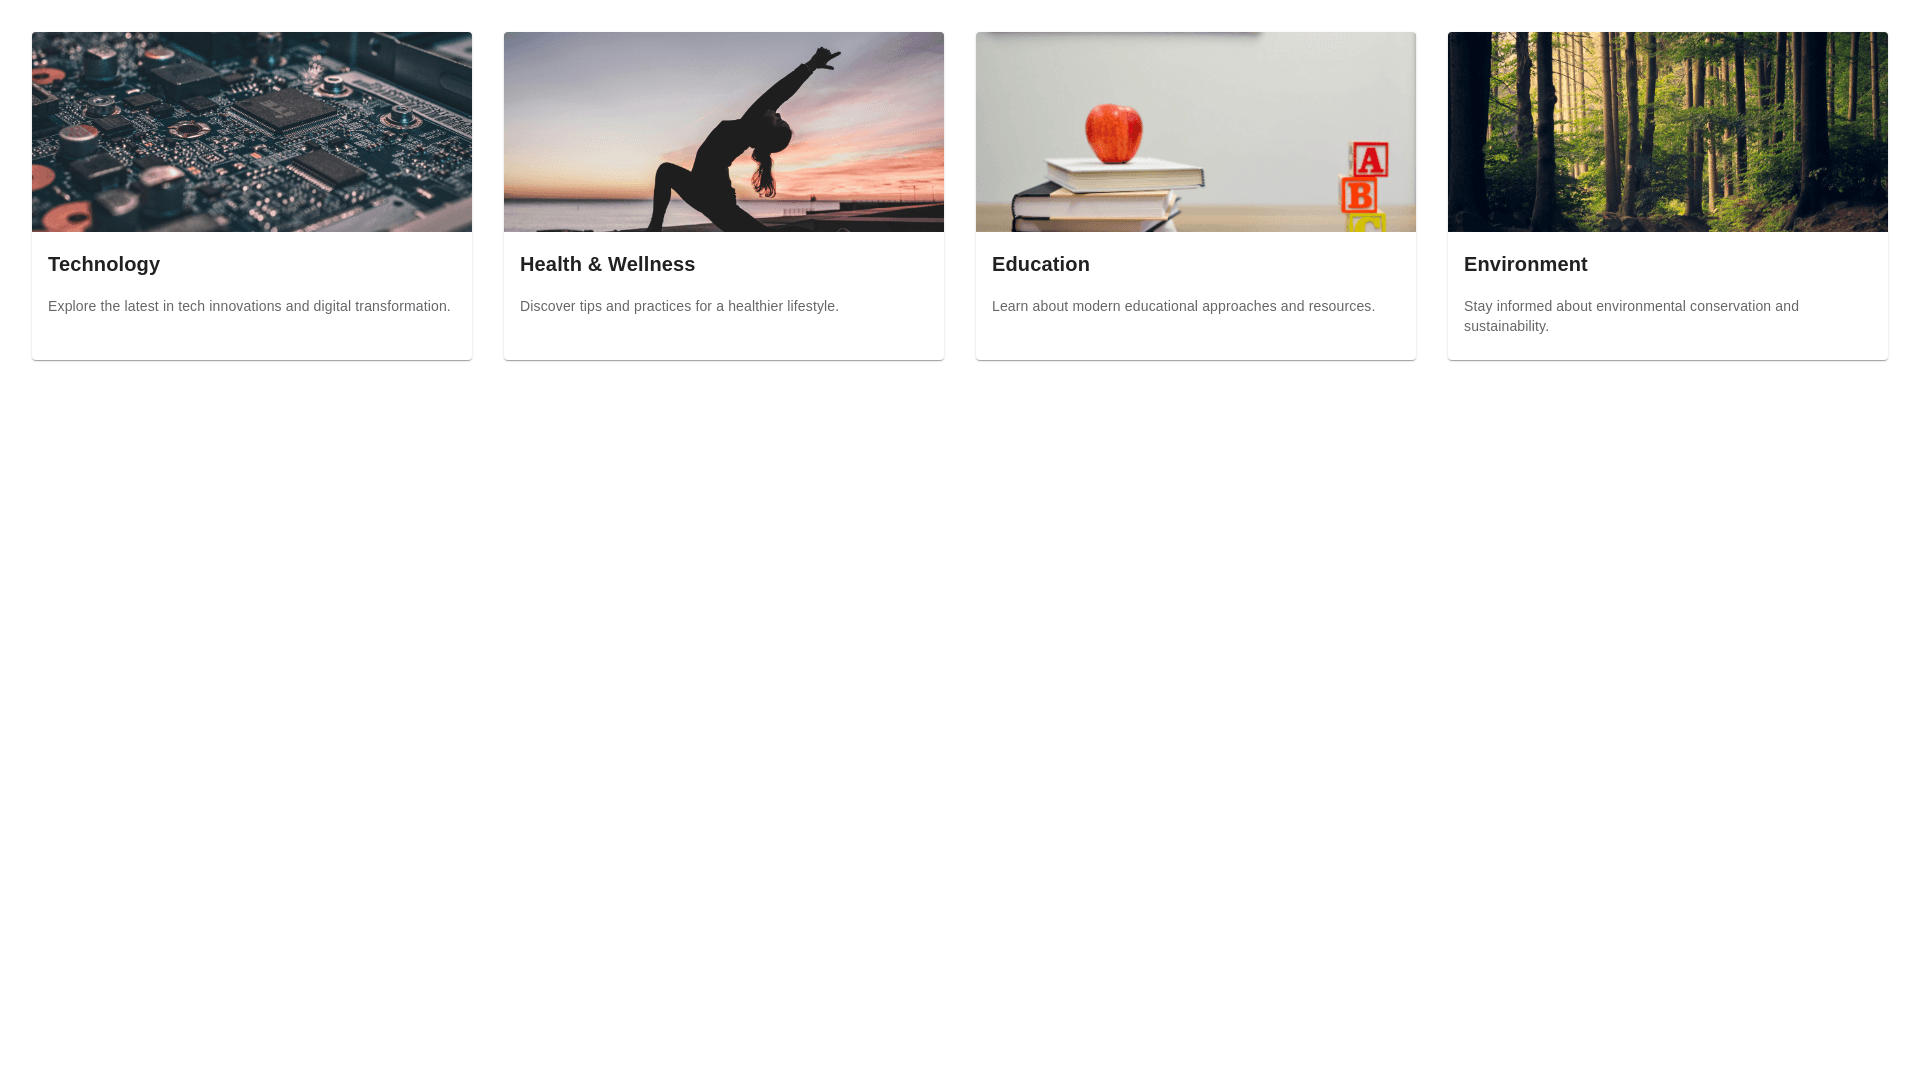The image size is (1920, 1080).
Task: Open the Technology circuit board image
Action: click(x=252, y=132)
